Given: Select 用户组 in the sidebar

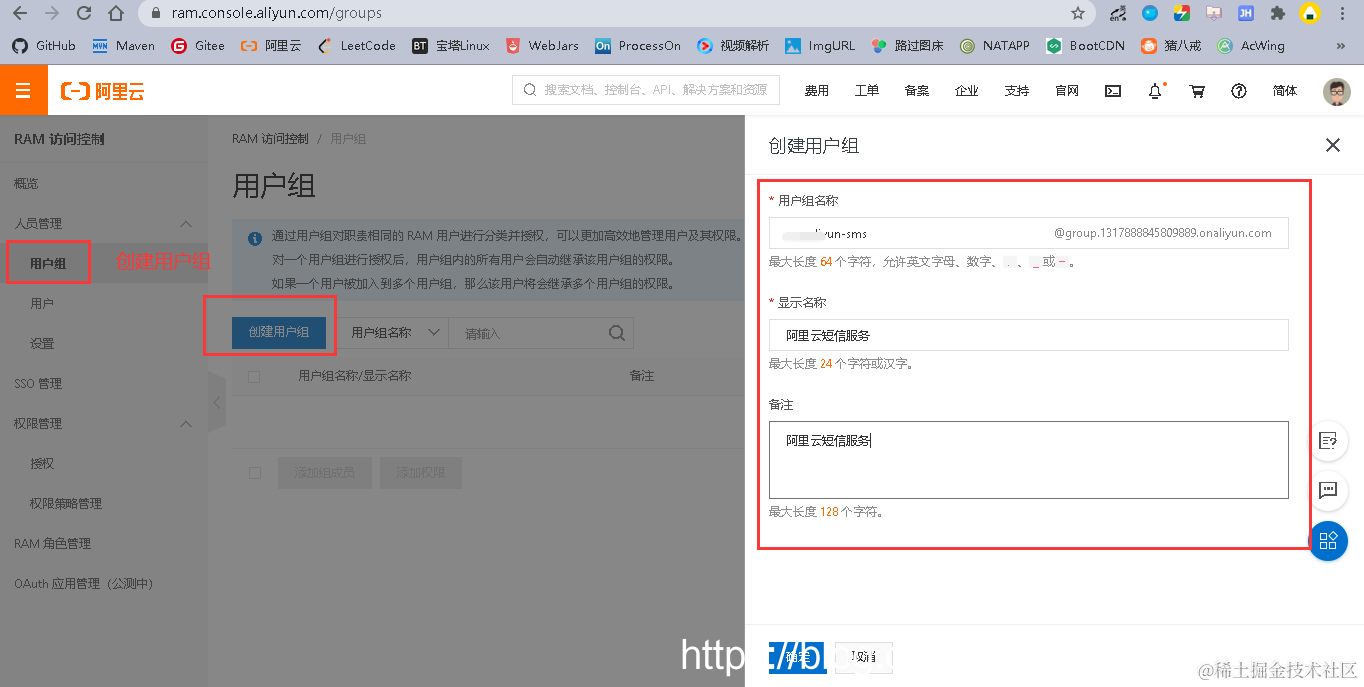Looking at the screenshot, I should tap(48, 263).
